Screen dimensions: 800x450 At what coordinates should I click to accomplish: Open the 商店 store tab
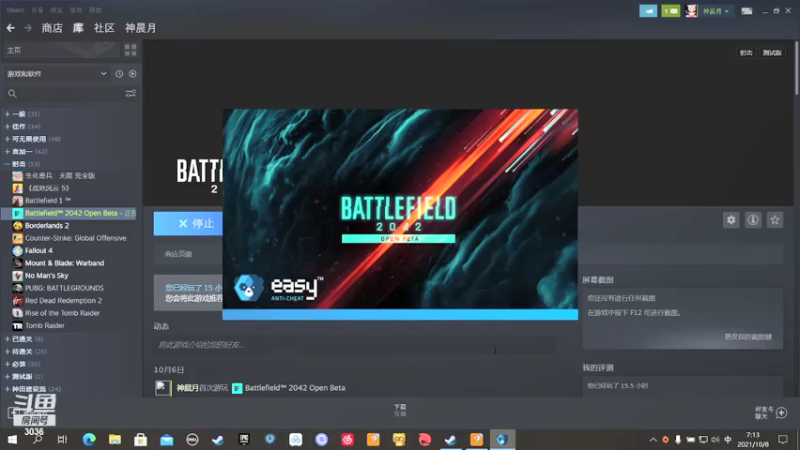[52, 28]
